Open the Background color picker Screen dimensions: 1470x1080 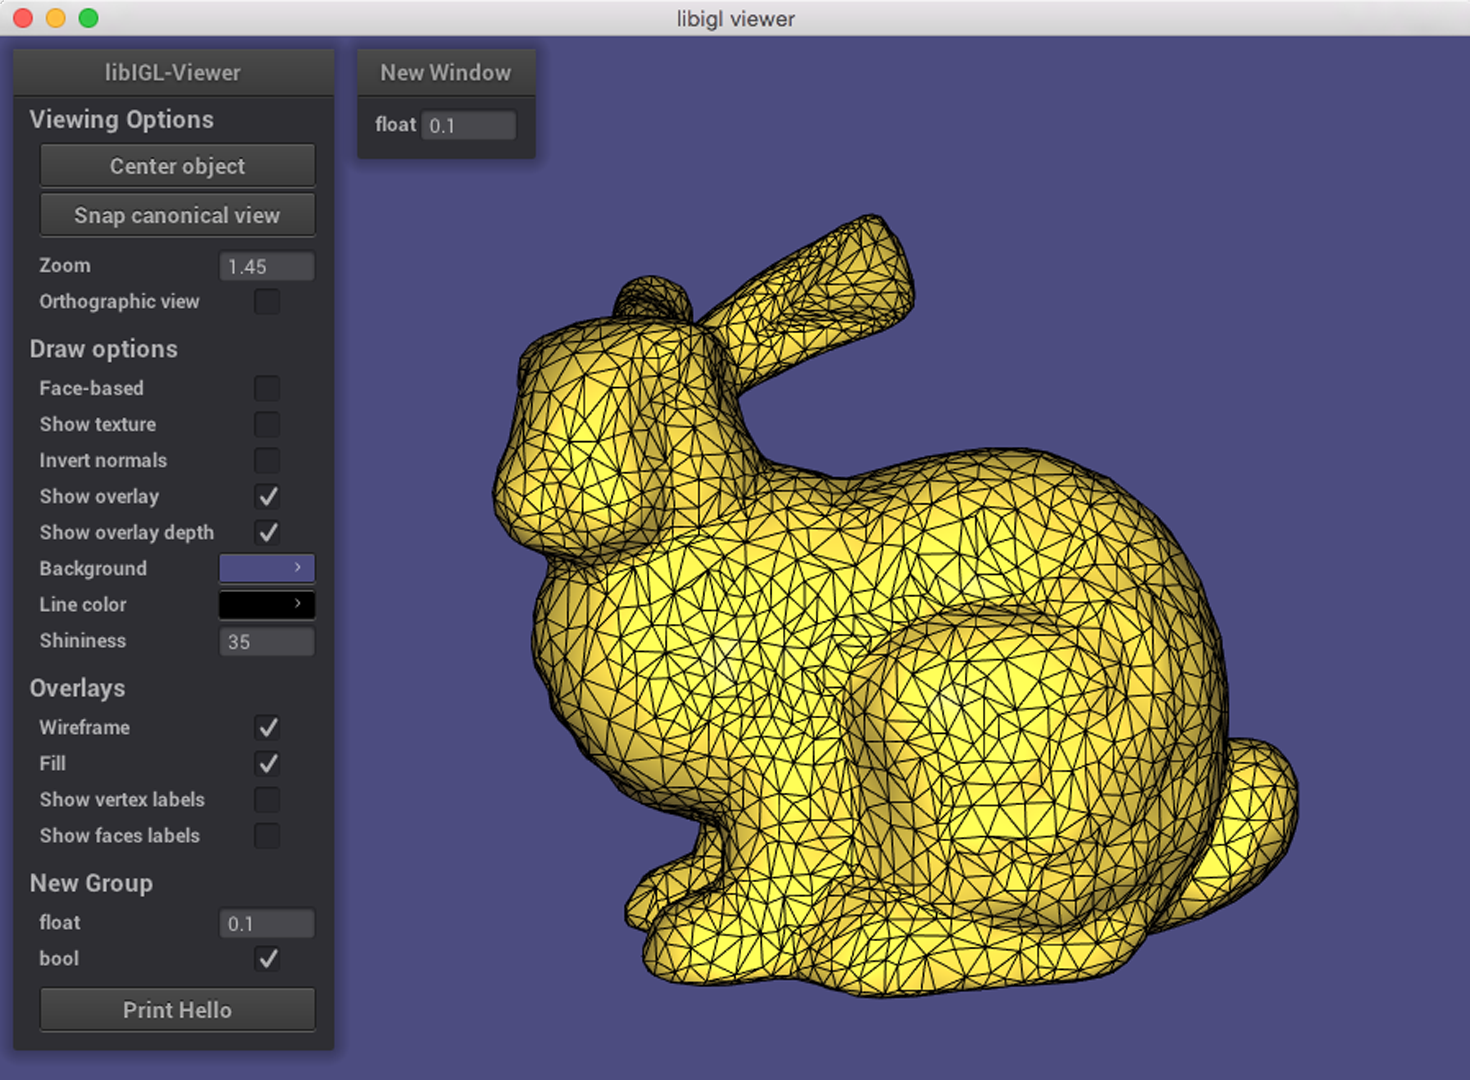(266, 568)
